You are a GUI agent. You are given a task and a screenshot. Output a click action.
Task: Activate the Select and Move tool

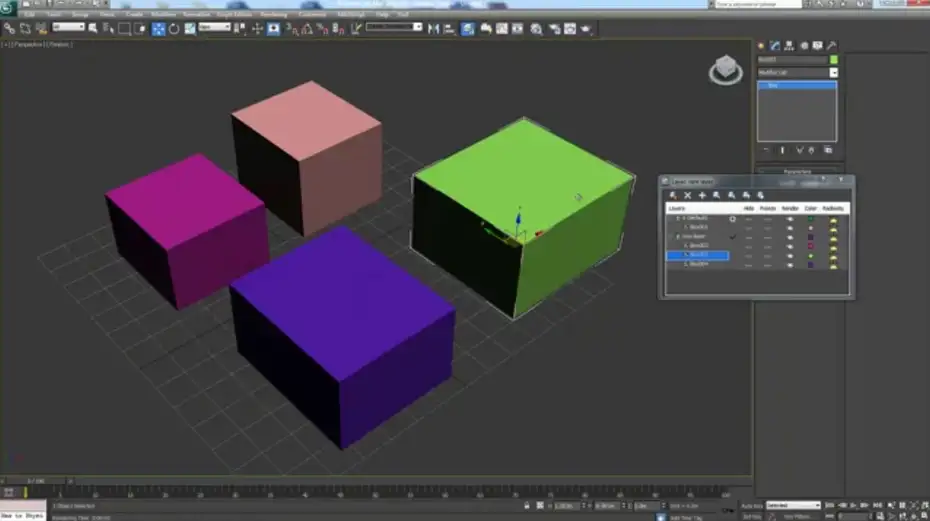pos(158,28)
